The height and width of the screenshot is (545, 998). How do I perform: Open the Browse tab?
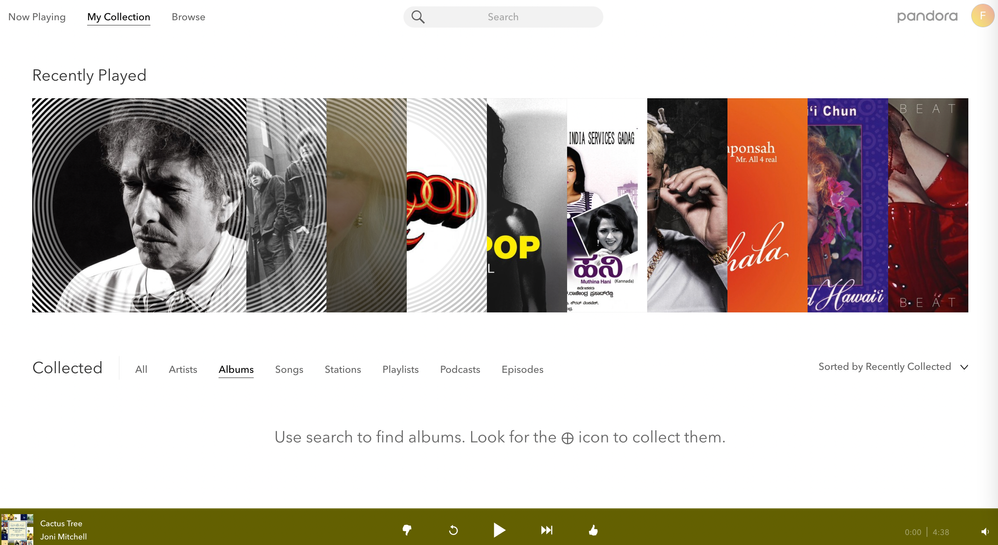tap(188, 17)
